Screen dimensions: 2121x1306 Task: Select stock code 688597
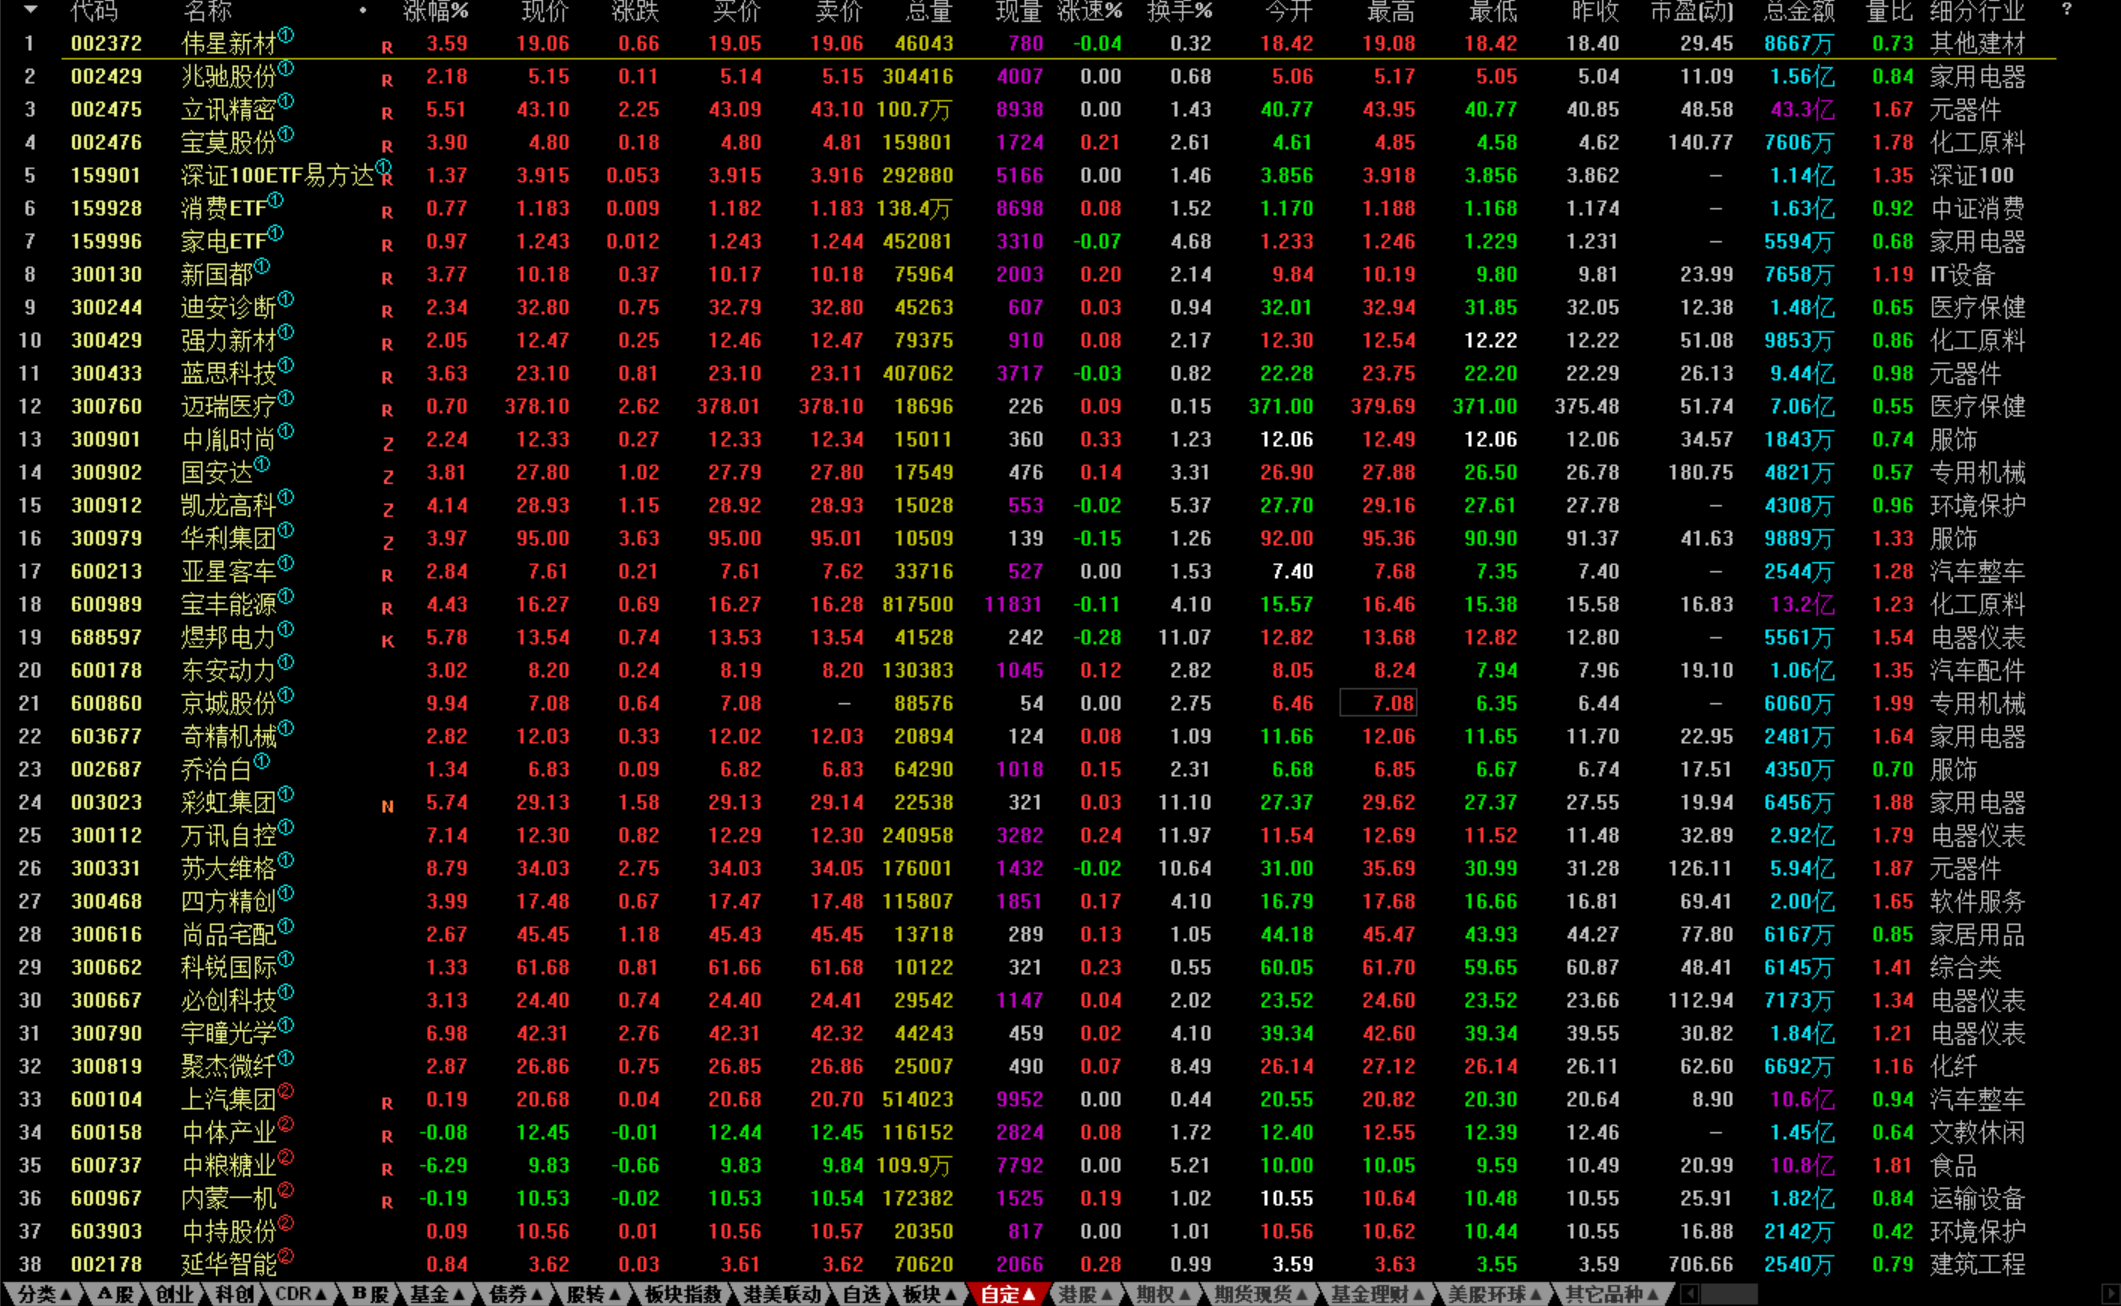pos(107,637)
